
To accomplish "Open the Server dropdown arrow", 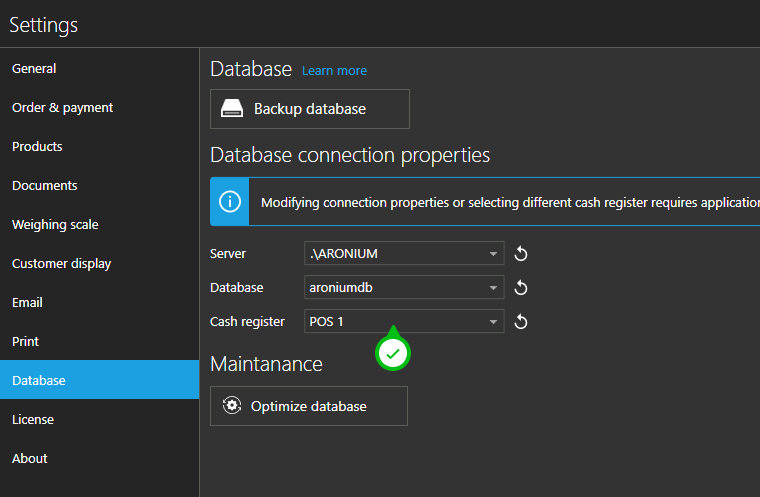I will coord(493,254).
